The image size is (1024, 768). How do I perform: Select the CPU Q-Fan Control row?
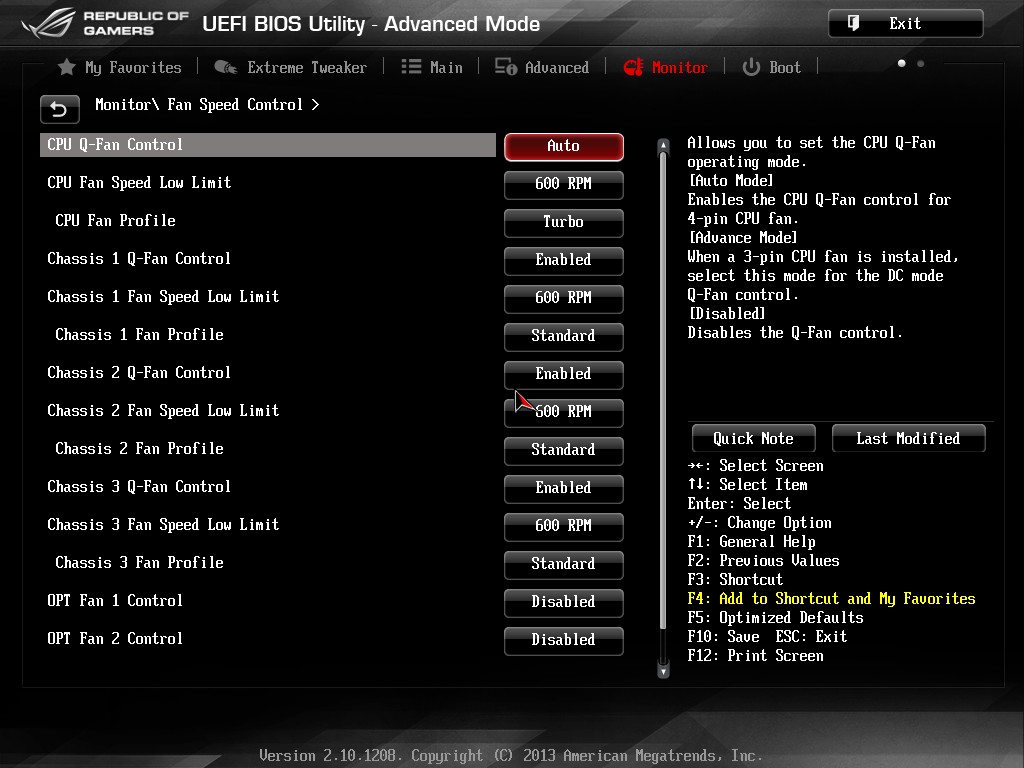pos(268,145)
